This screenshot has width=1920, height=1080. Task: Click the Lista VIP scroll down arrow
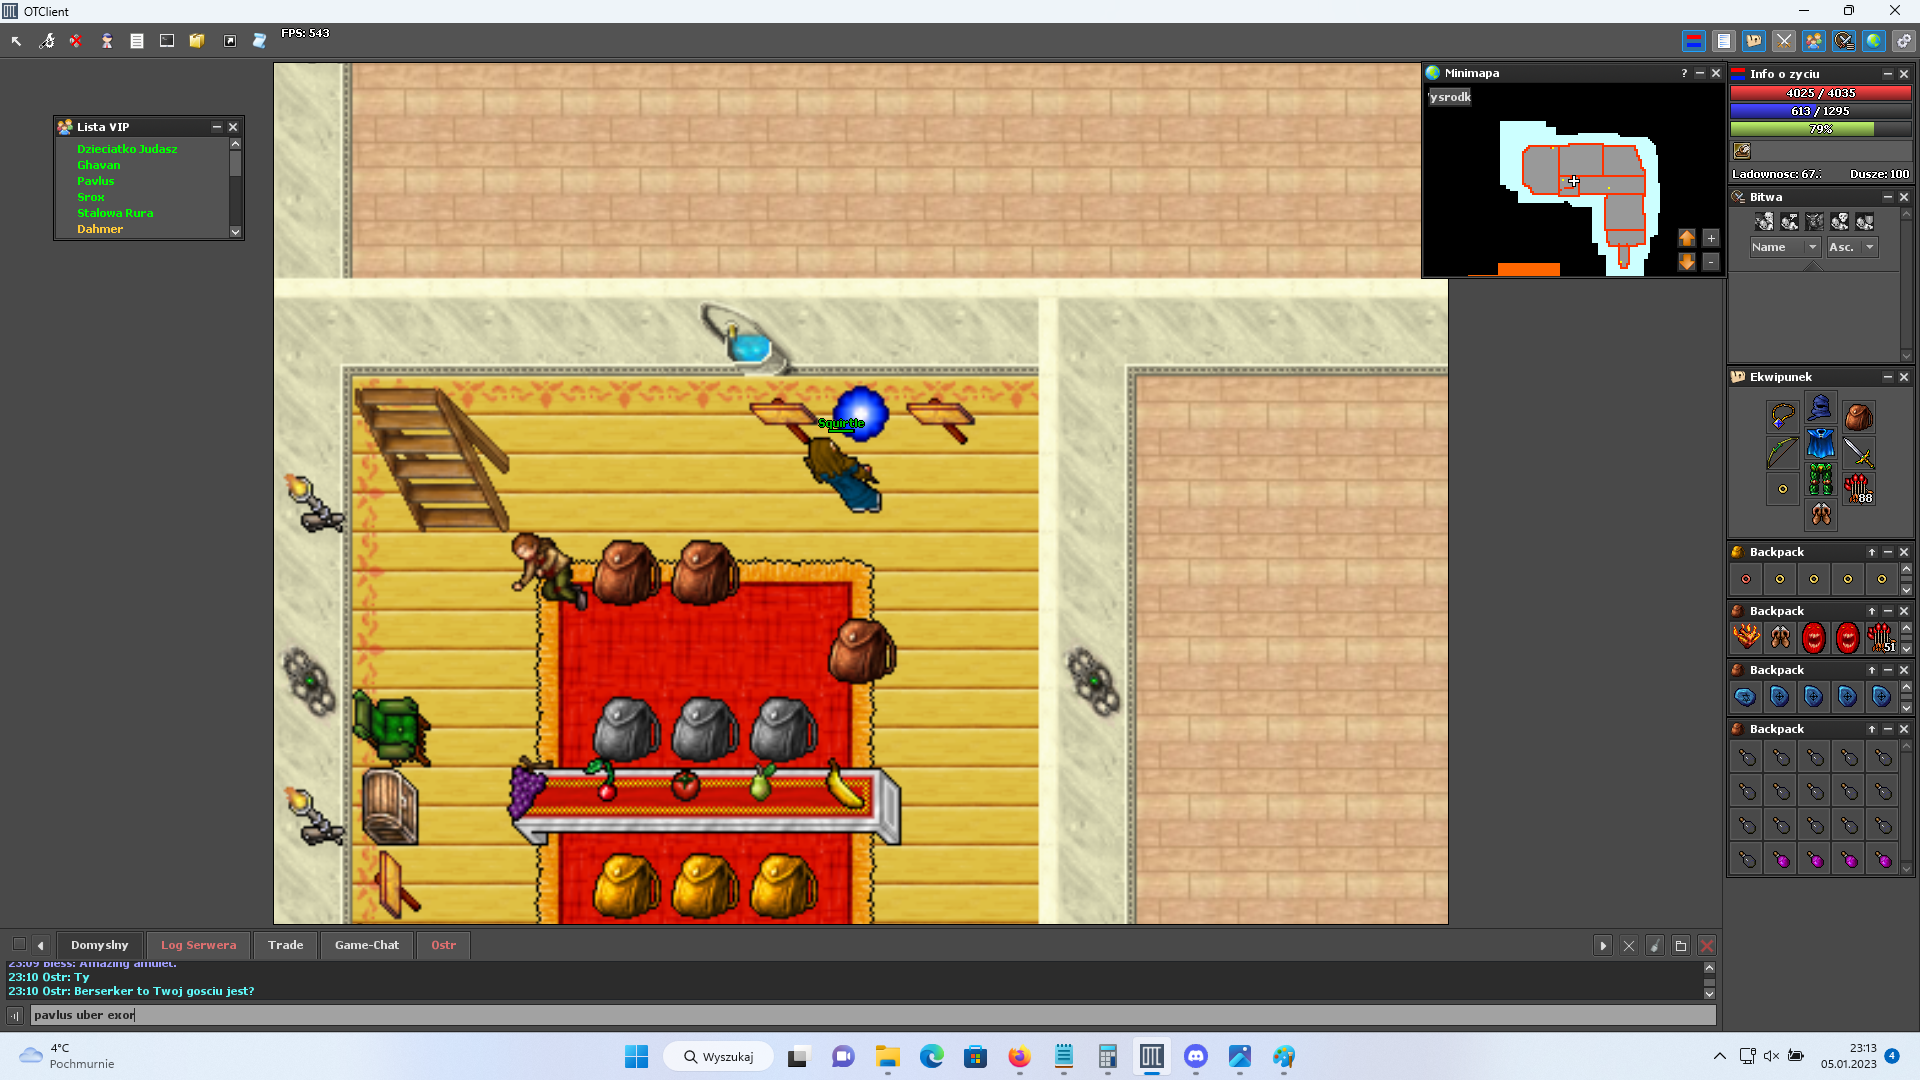(x=236, y=232)
